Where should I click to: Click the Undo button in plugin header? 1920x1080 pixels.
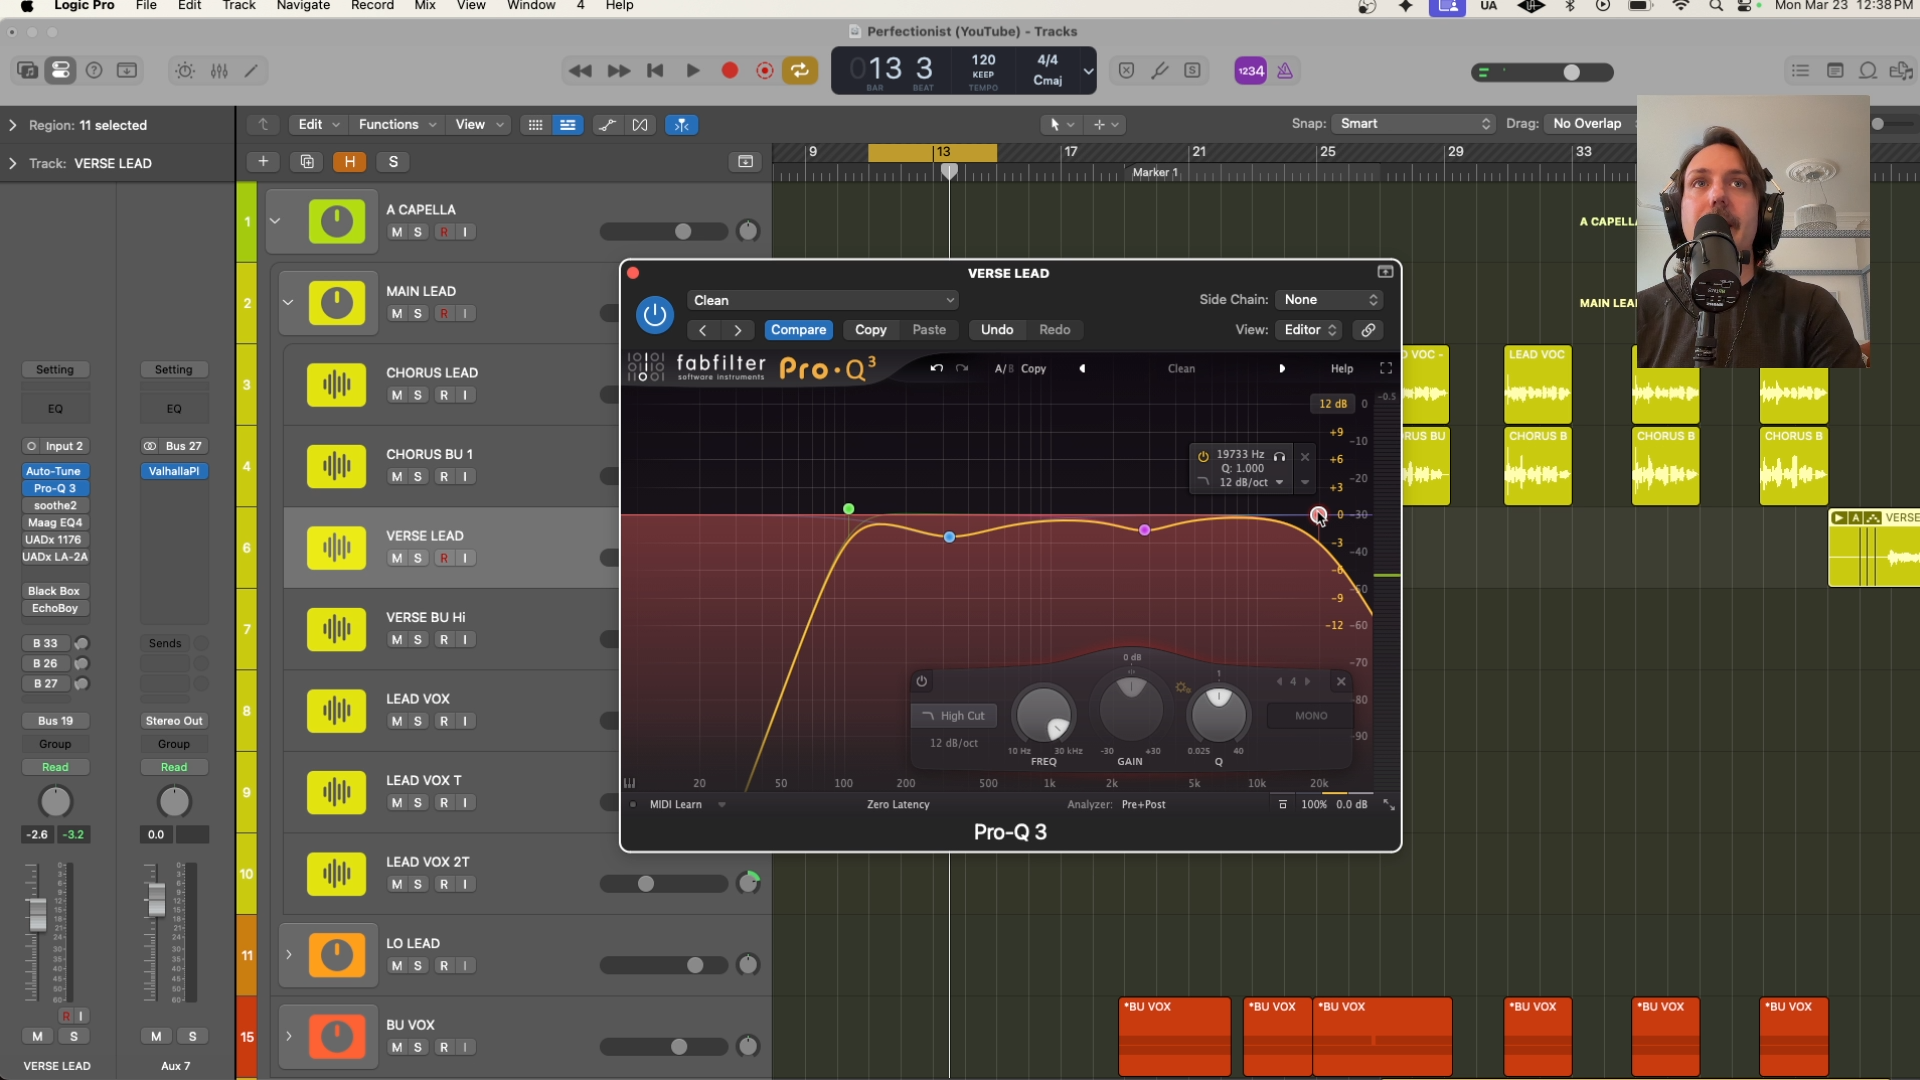click(996, 330)
